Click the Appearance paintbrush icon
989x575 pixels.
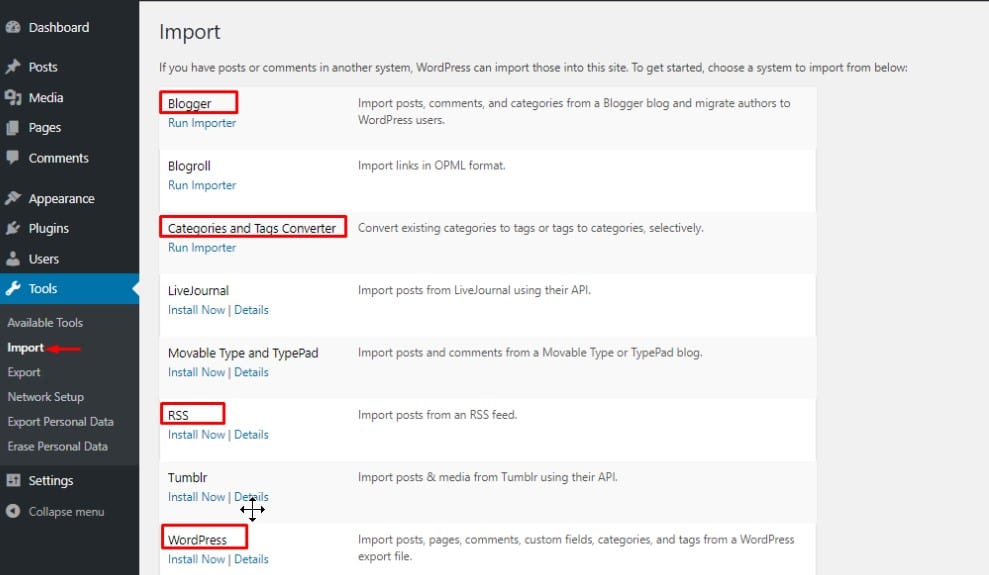[13, 199]
